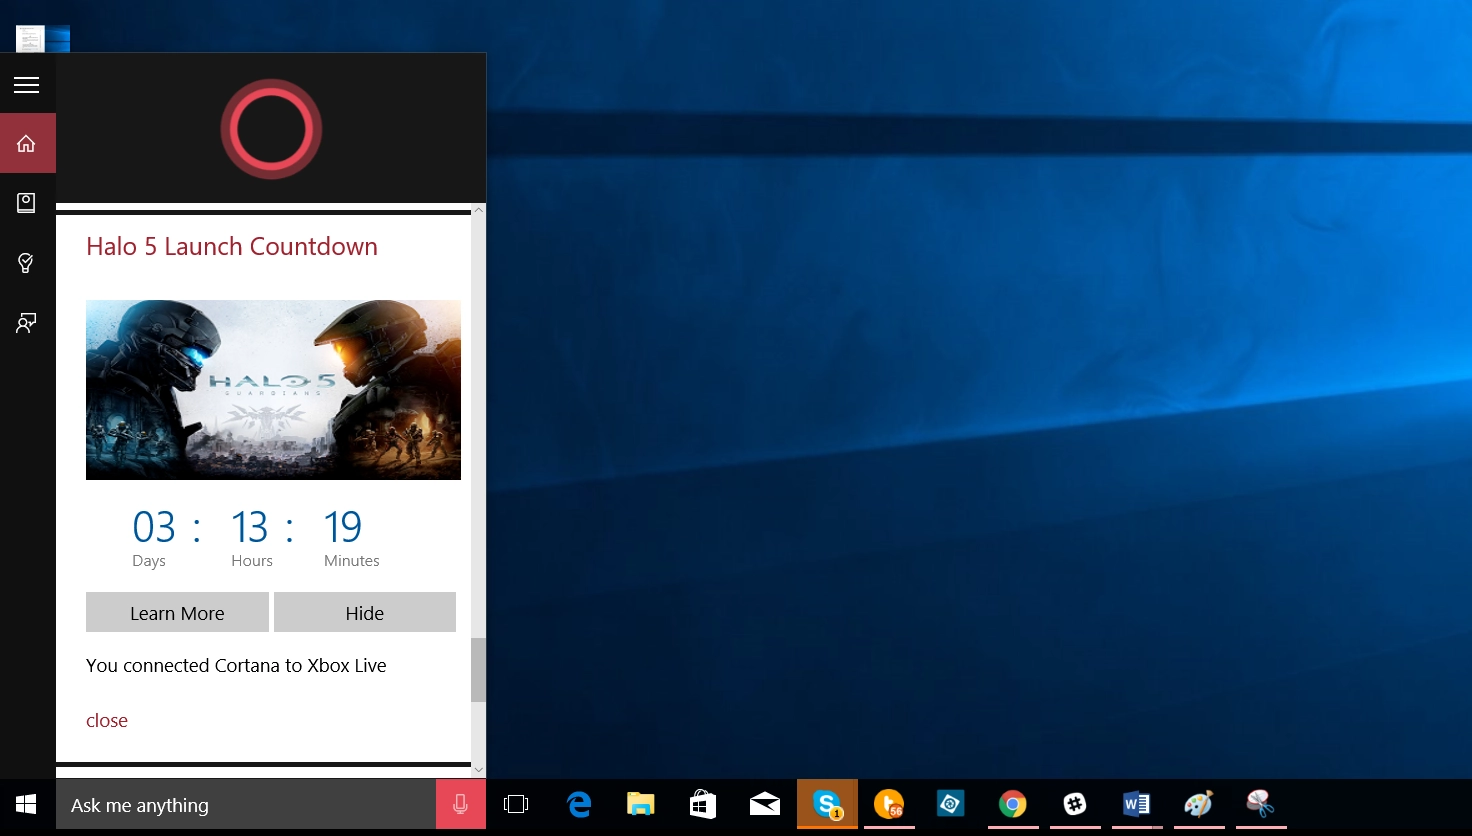Screen dimensions: 1472x836
Task: Go to Cortana Home in the sidebar
Action: (x=27, y=143)
